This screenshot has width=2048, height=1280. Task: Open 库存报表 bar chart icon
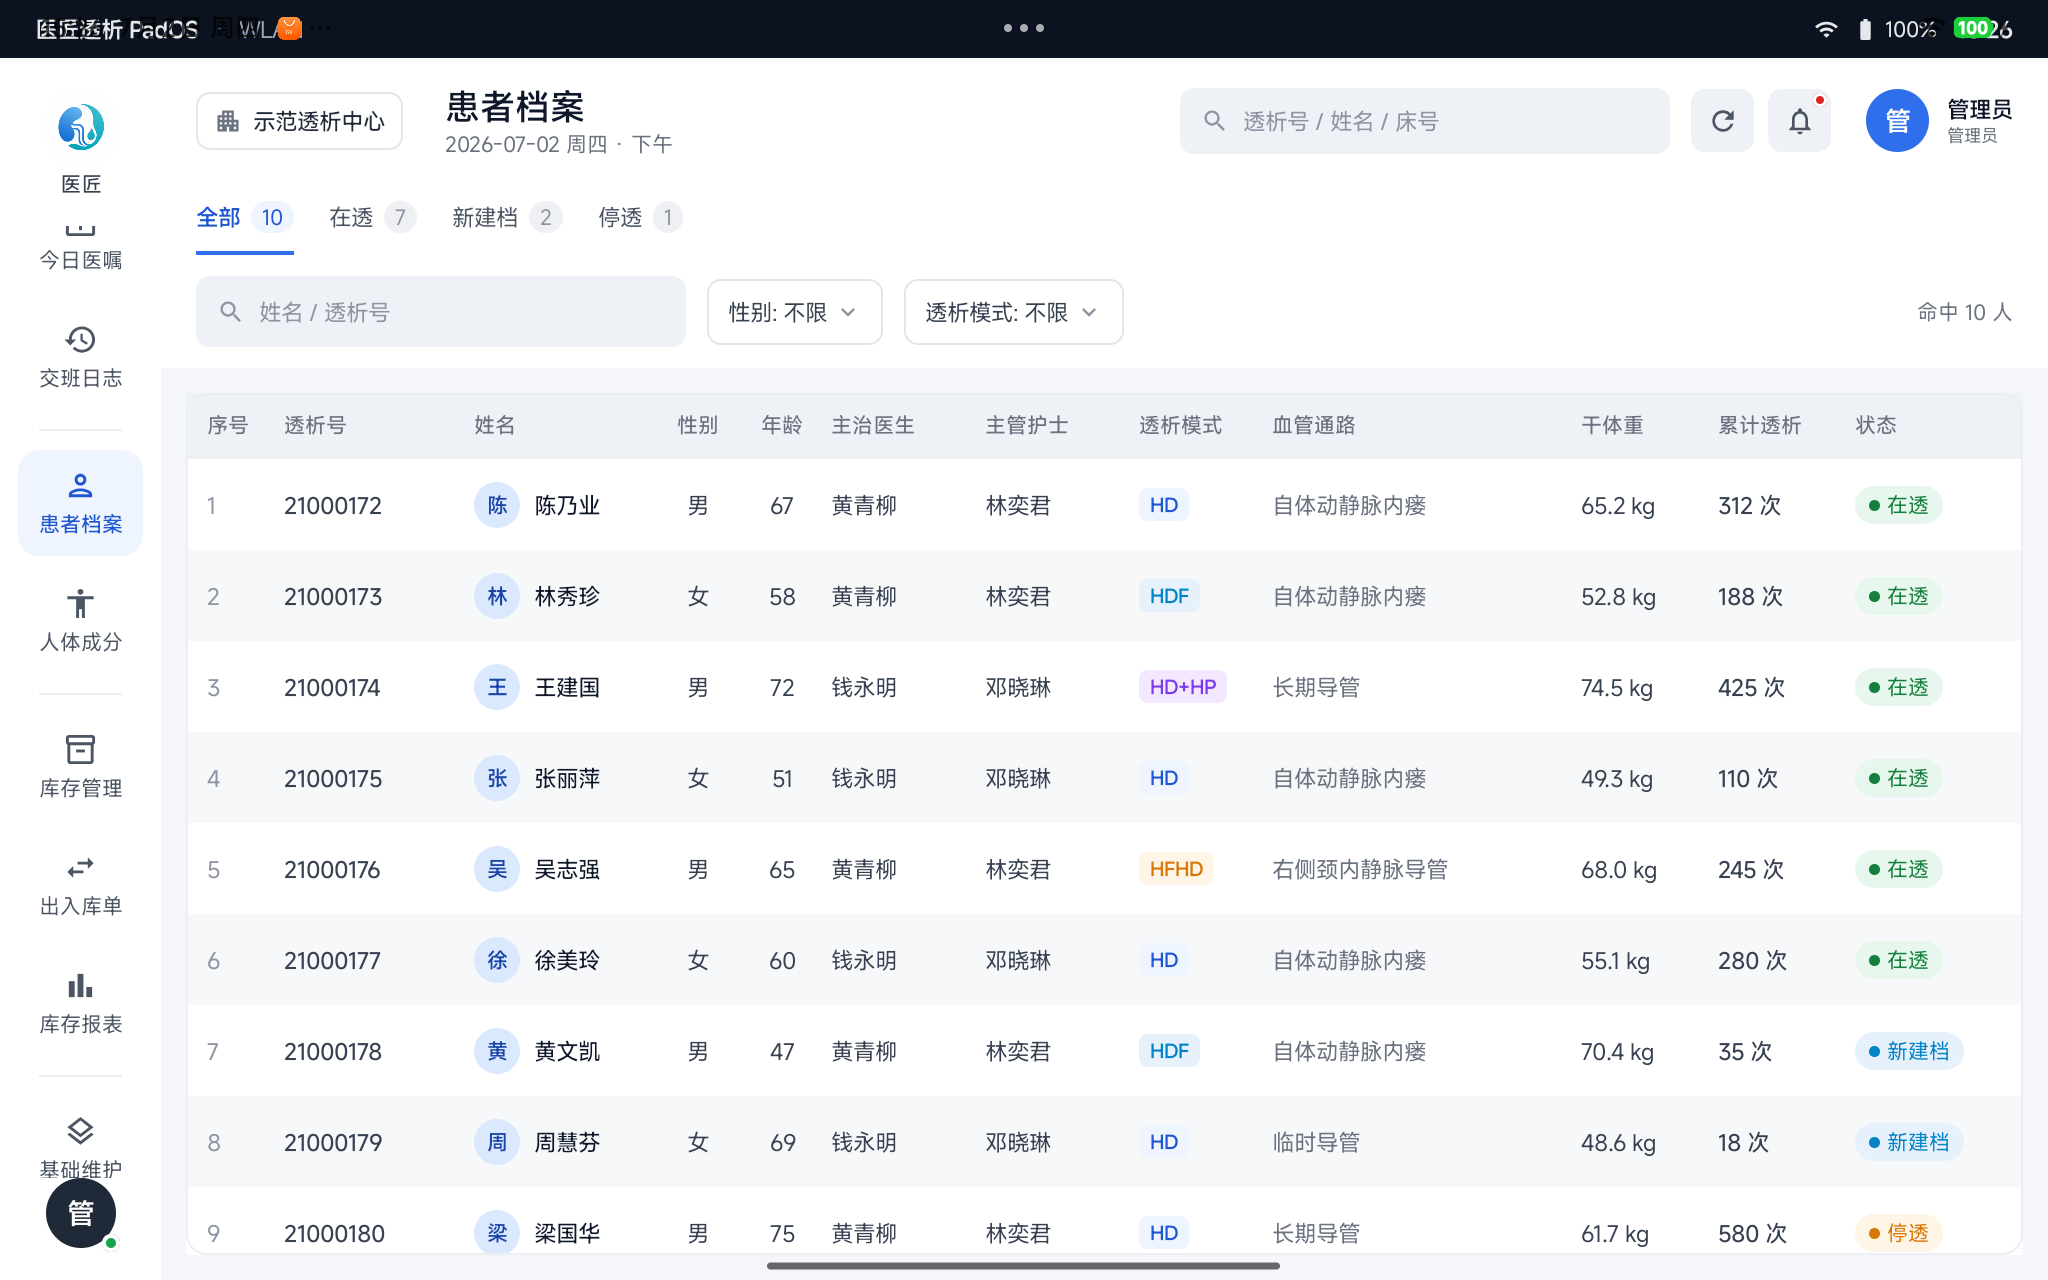80,985
